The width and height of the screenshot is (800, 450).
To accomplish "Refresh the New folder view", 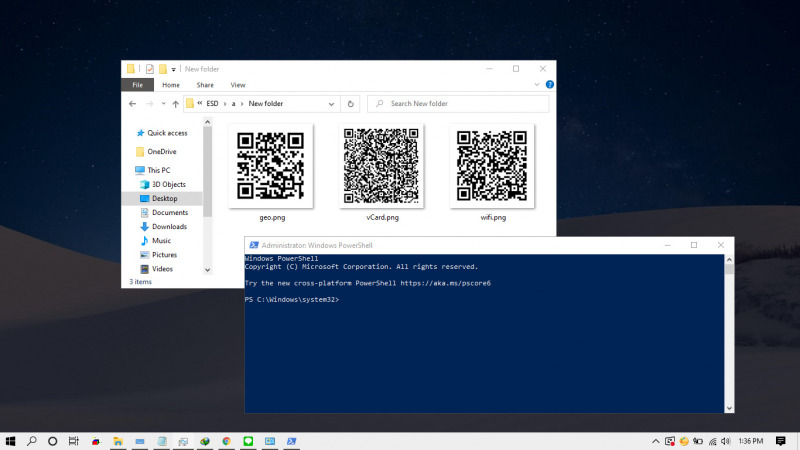I will pos(351,104).
